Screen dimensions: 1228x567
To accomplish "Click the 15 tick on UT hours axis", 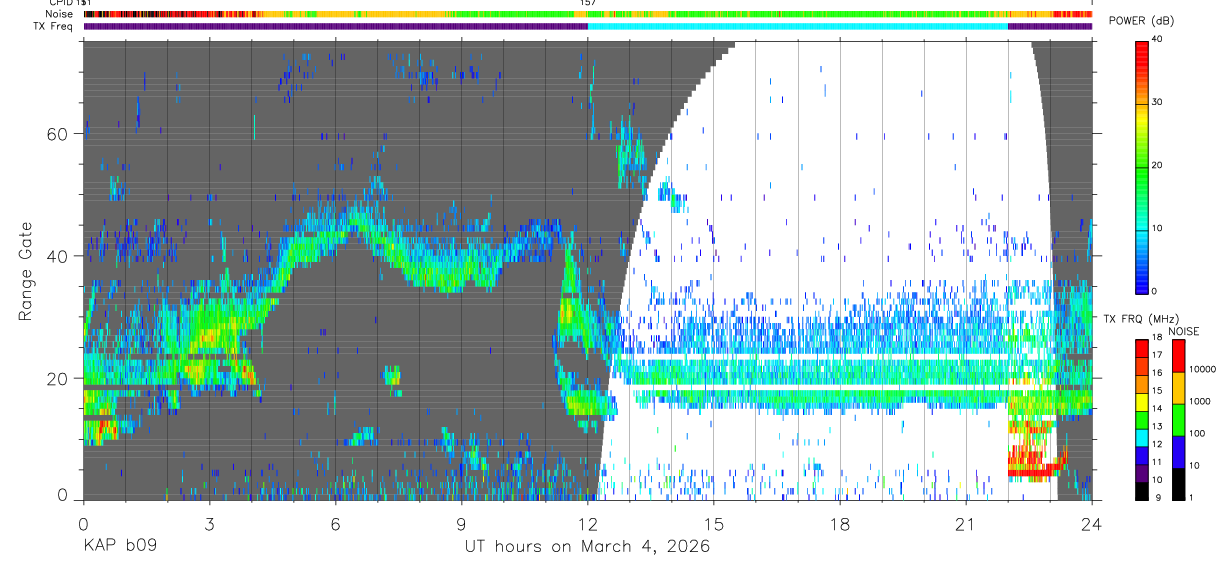I will tap(714, 523).
